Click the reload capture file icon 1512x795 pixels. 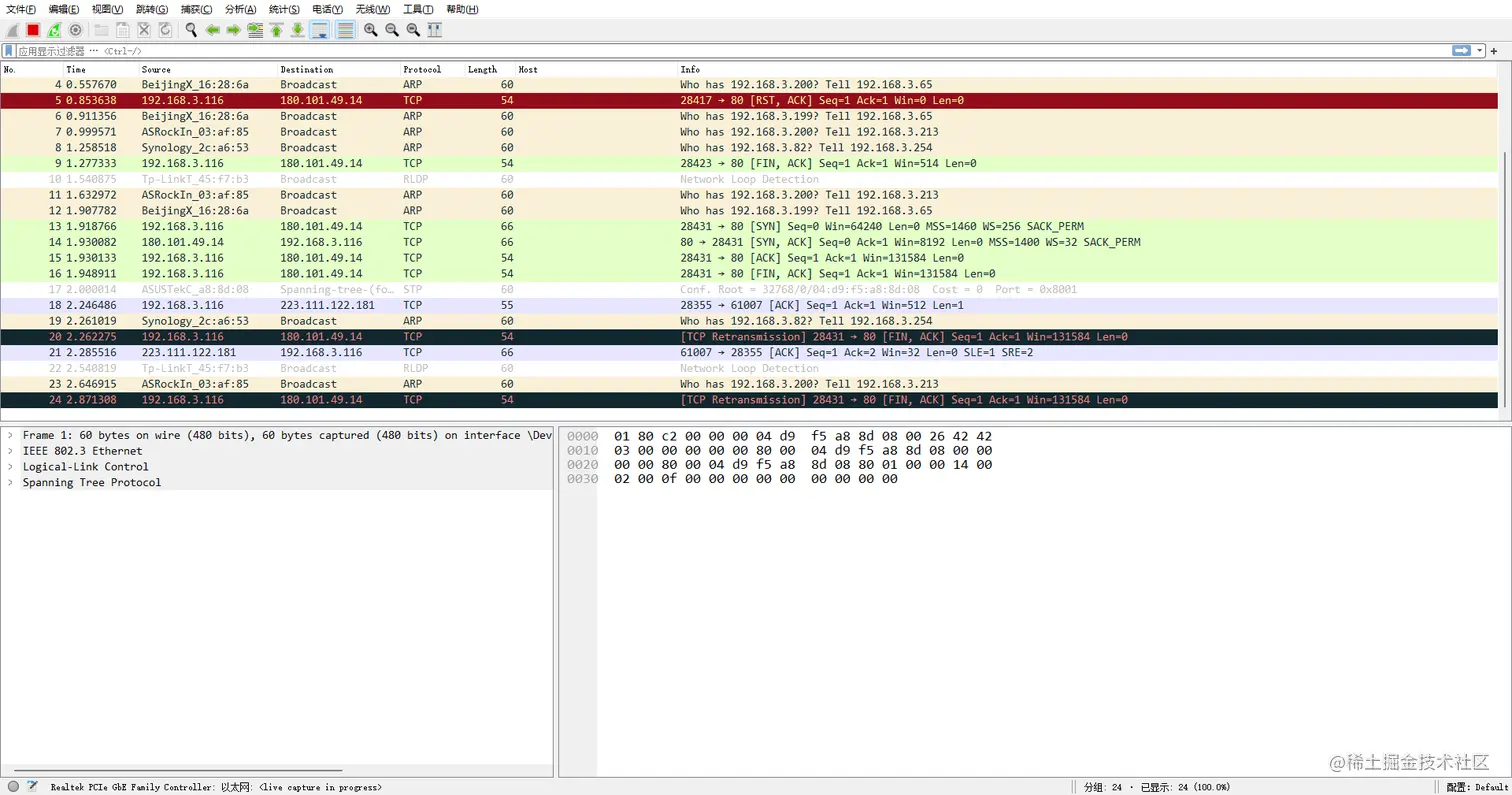(165, 30)
